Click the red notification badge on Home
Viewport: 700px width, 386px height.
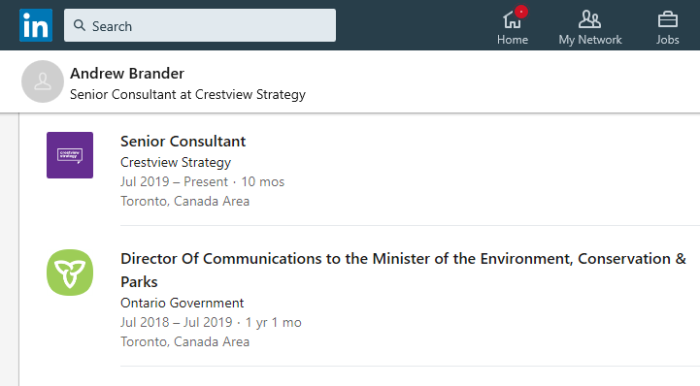pyautogui.click(x=521, y=12)
